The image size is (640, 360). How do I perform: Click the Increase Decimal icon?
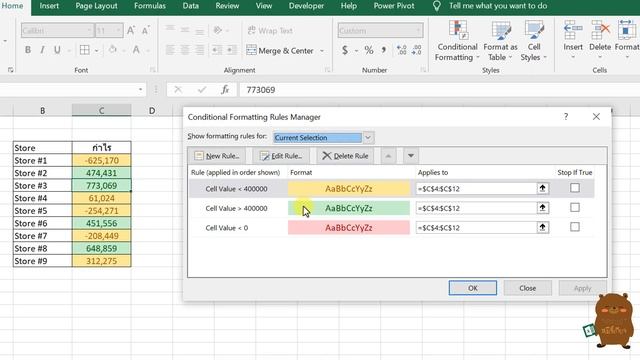tap(401, 50)
